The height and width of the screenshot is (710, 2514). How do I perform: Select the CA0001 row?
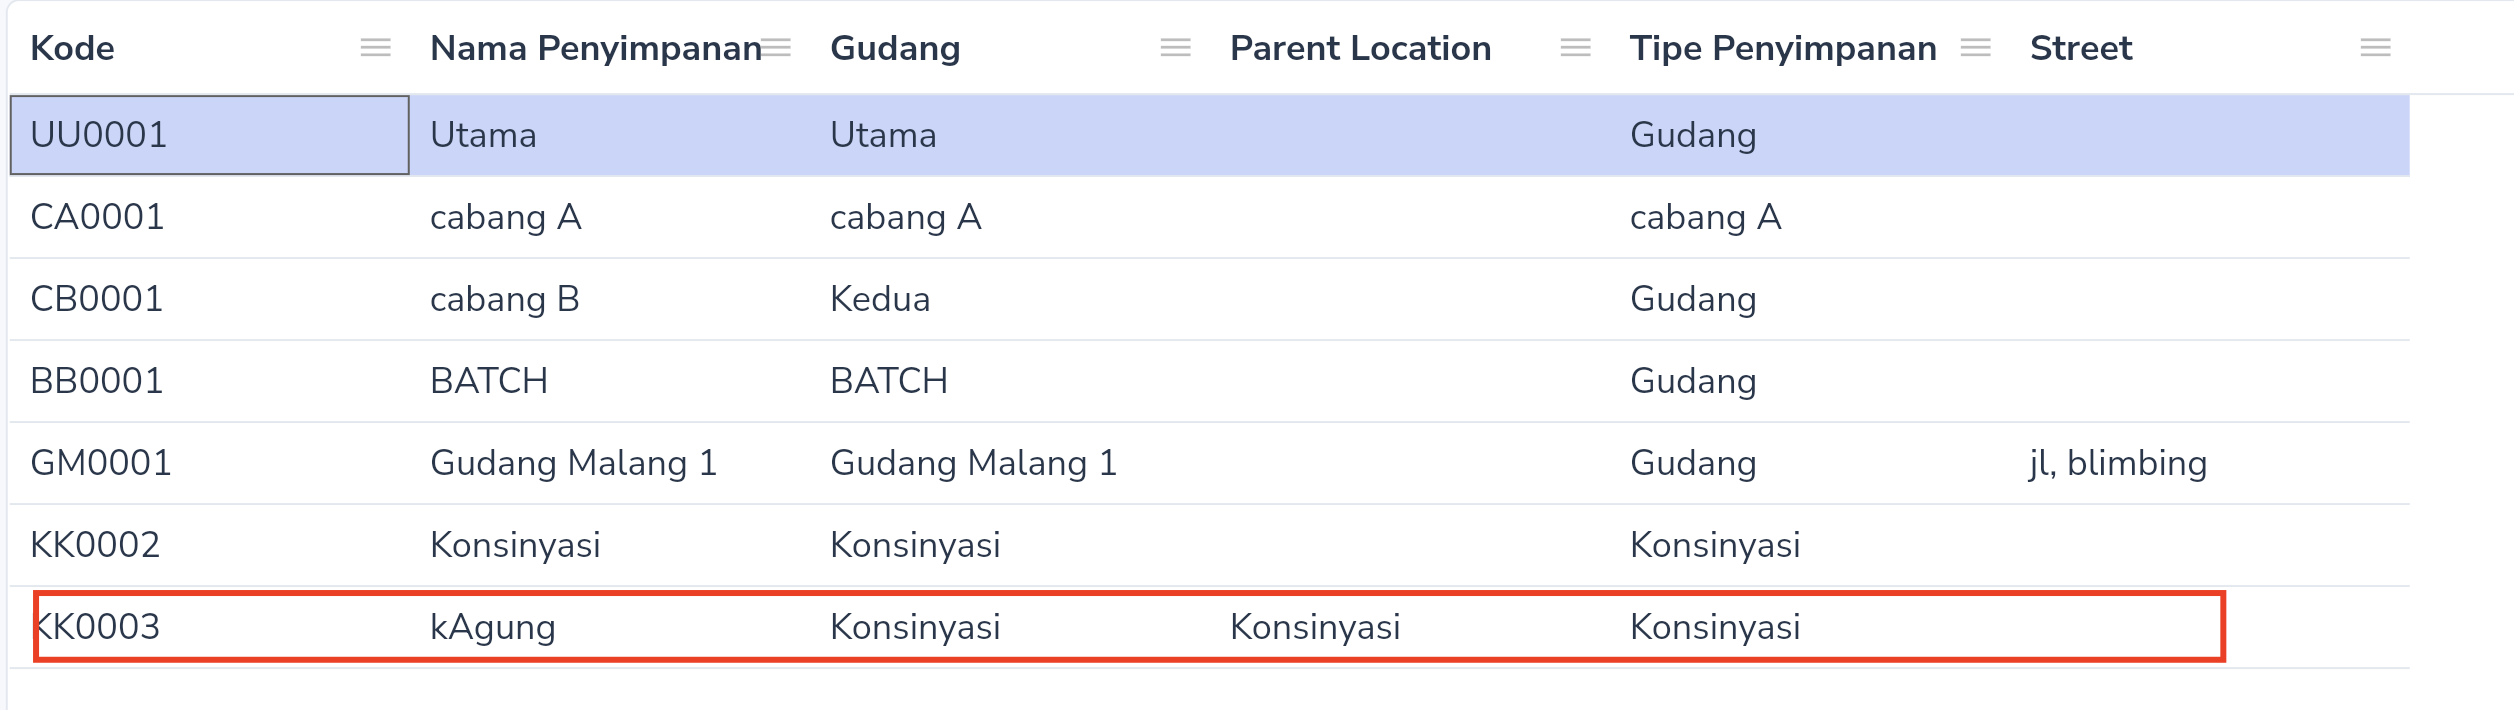(x=1210, y=217)
